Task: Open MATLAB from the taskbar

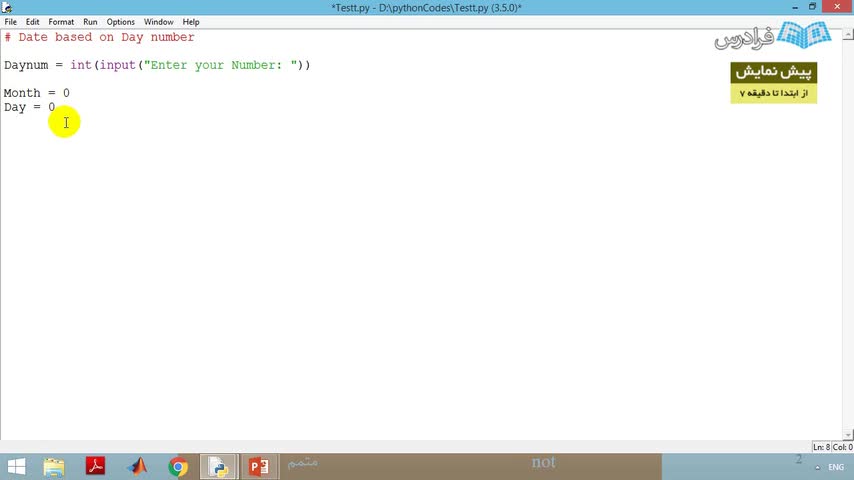Action: tap(137, 467)
